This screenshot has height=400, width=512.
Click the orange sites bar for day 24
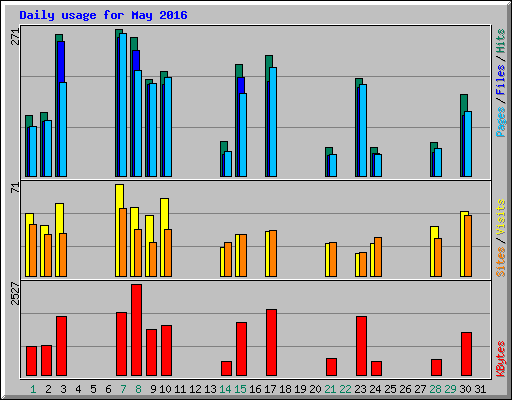click(x=378, y=257)
